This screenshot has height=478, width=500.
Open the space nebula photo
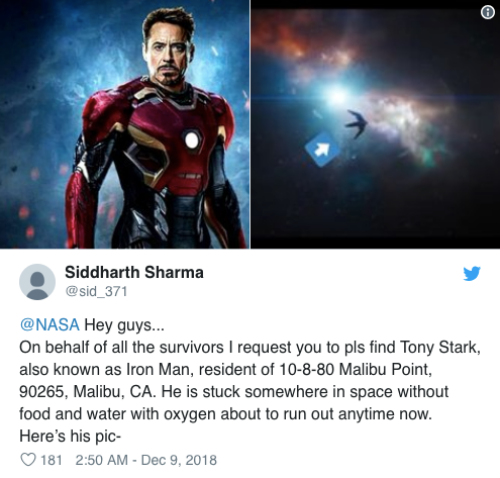tap(375, 124)
